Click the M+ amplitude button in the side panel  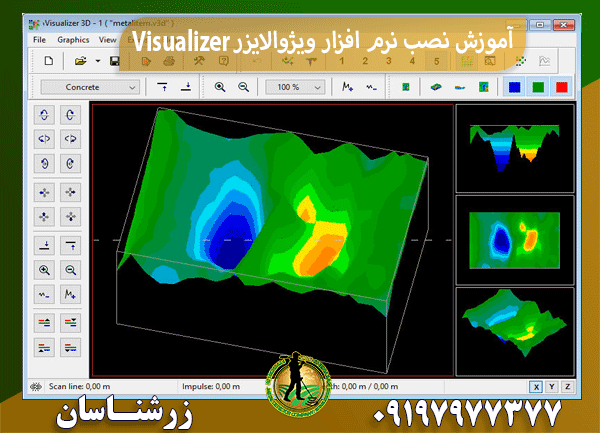point(70,295)
